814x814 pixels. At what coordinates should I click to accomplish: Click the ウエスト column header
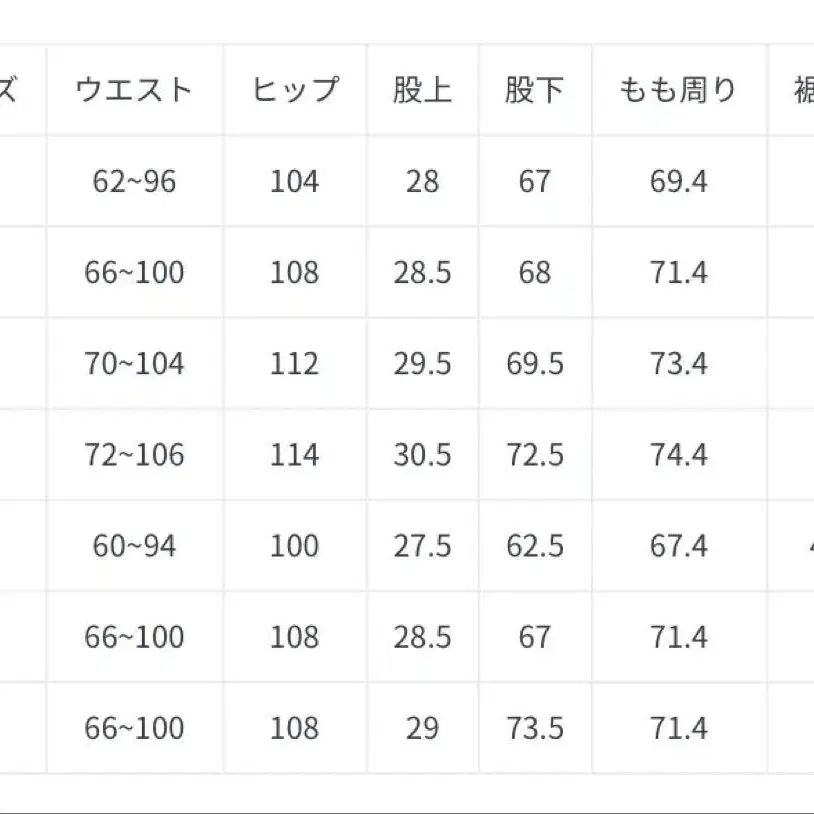click(134, 90)
